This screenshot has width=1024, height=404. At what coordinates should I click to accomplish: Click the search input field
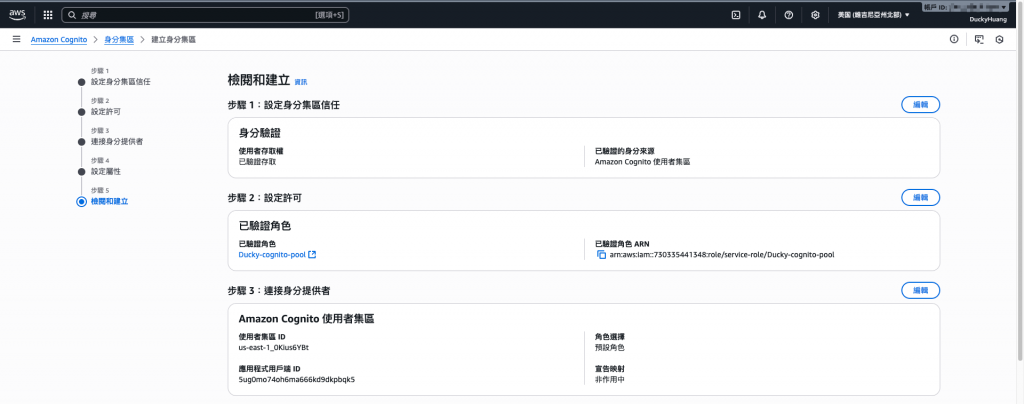pyautogui.click(x=205, y=14)
